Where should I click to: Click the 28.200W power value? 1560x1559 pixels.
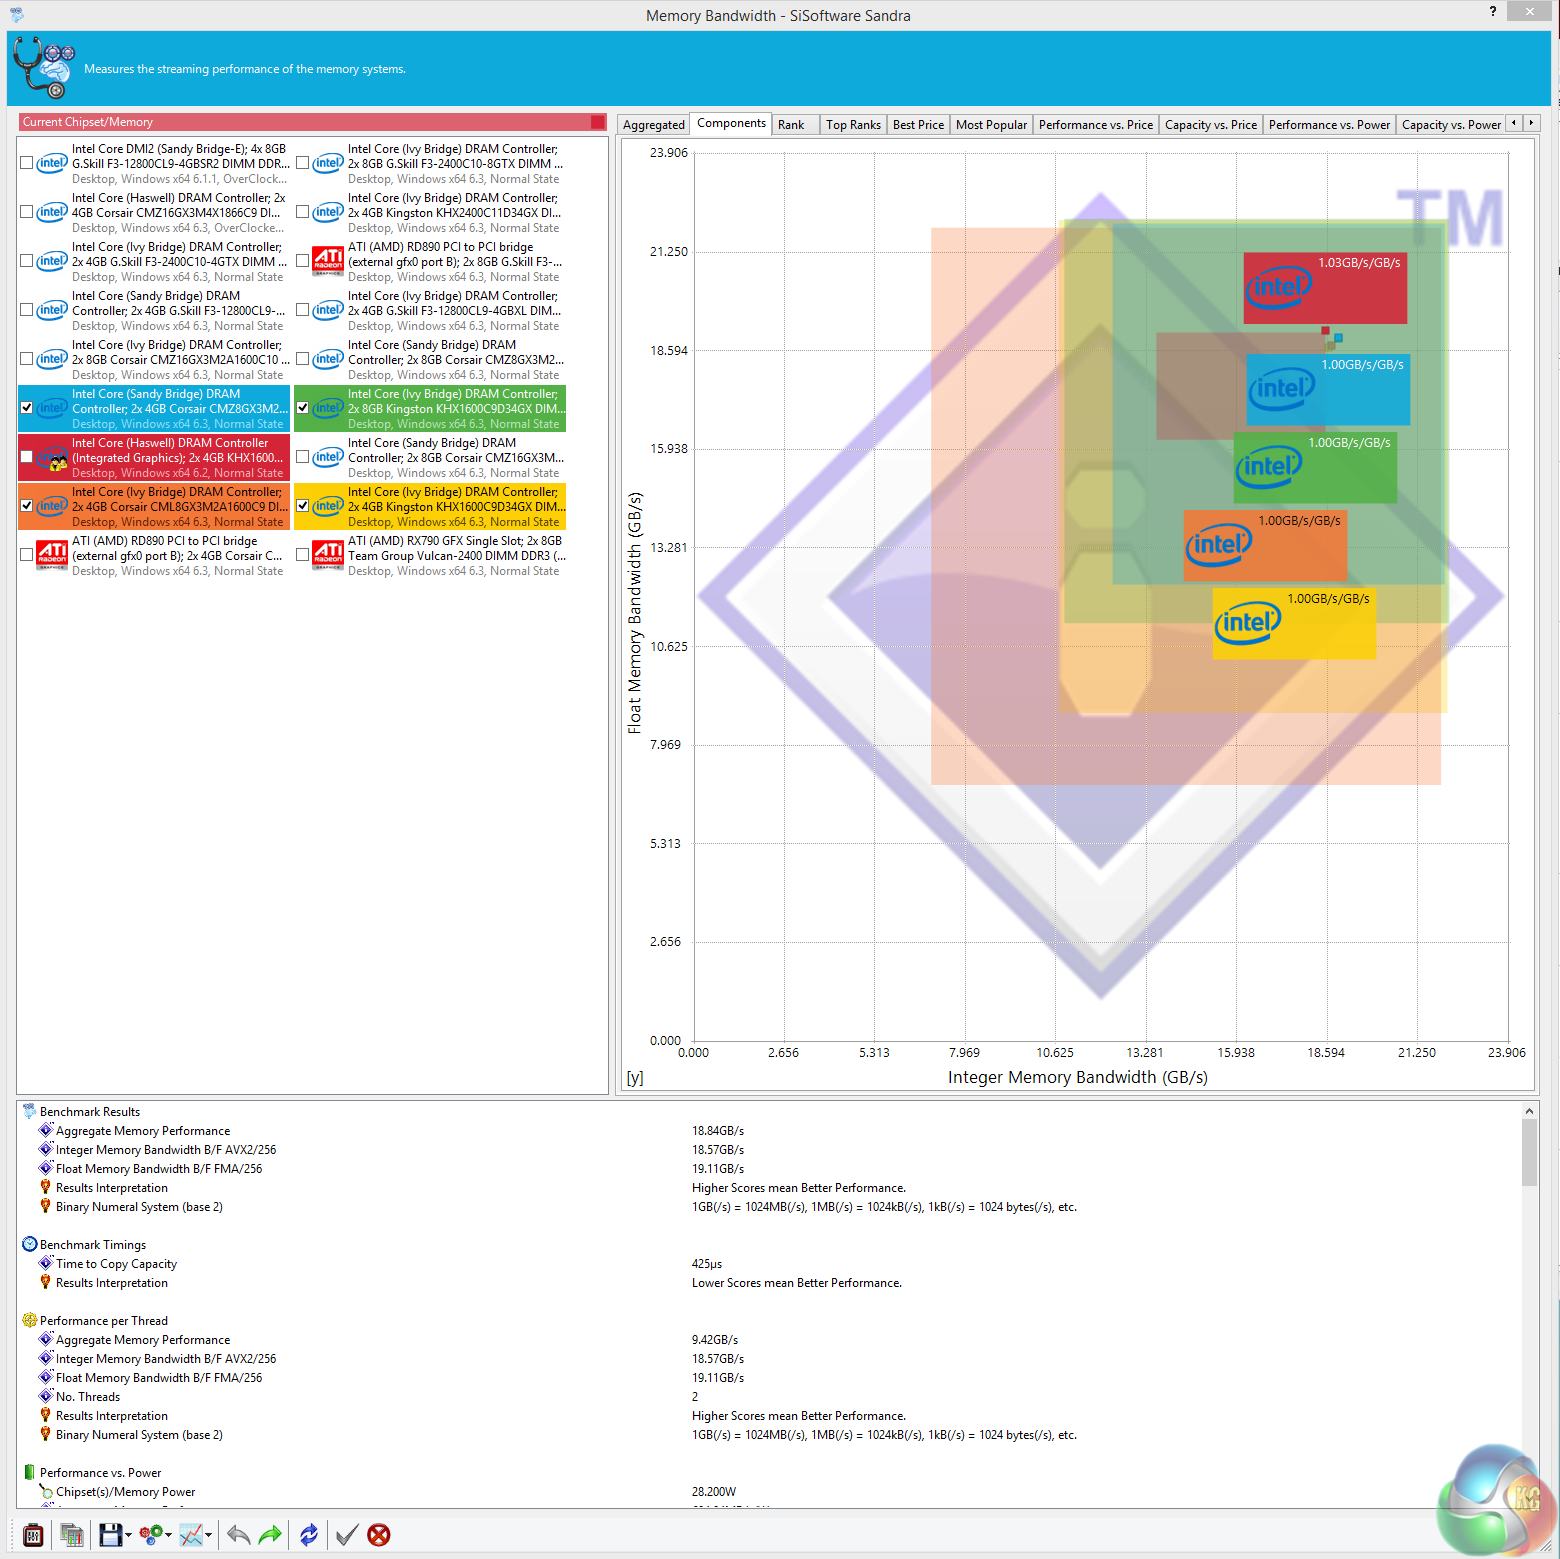click(714, 1492)
